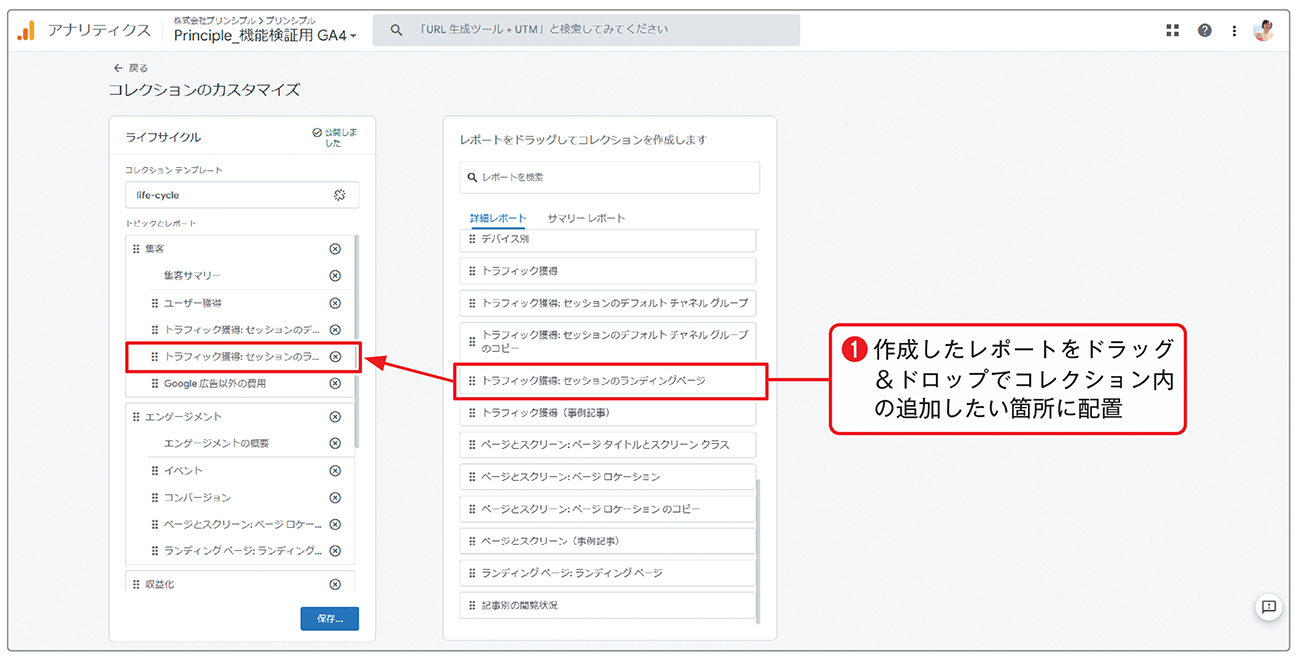The height and width of the screenshot is (665, 1300).
Task: Click the top search box for URL 生成ツール
Action: tap(586, 30)
